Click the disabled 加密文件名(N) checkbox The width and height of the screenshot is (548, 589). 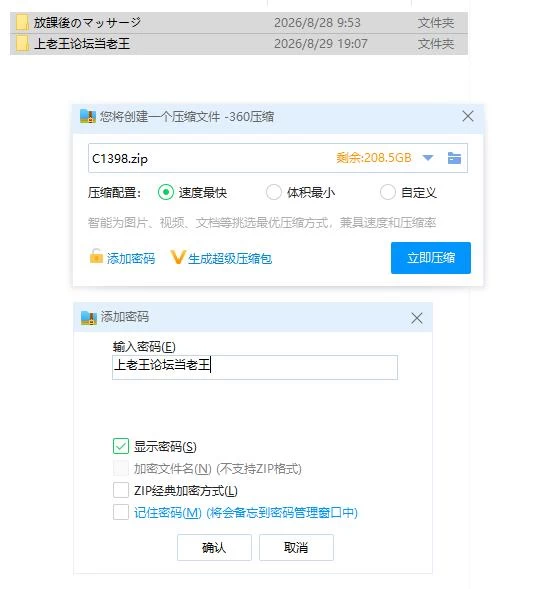point(121,468)
